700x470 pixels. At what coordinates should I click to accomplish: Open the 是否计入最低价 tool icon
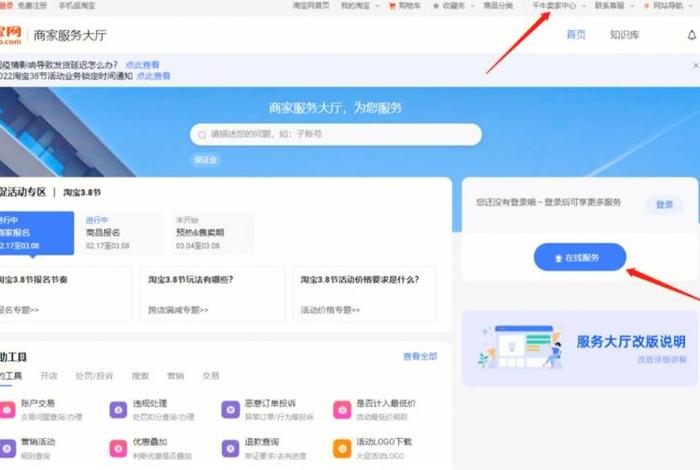pyautogui.click(x=342, y=409)
